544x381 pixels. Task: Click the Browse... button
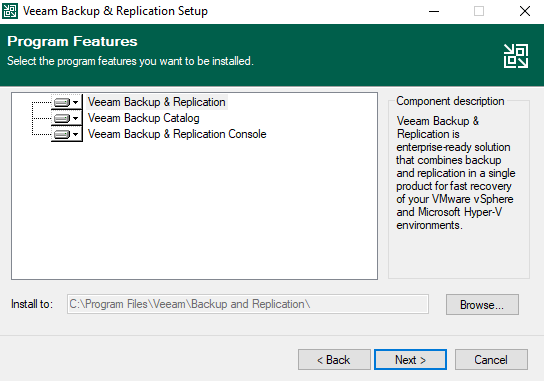(482, 304)
